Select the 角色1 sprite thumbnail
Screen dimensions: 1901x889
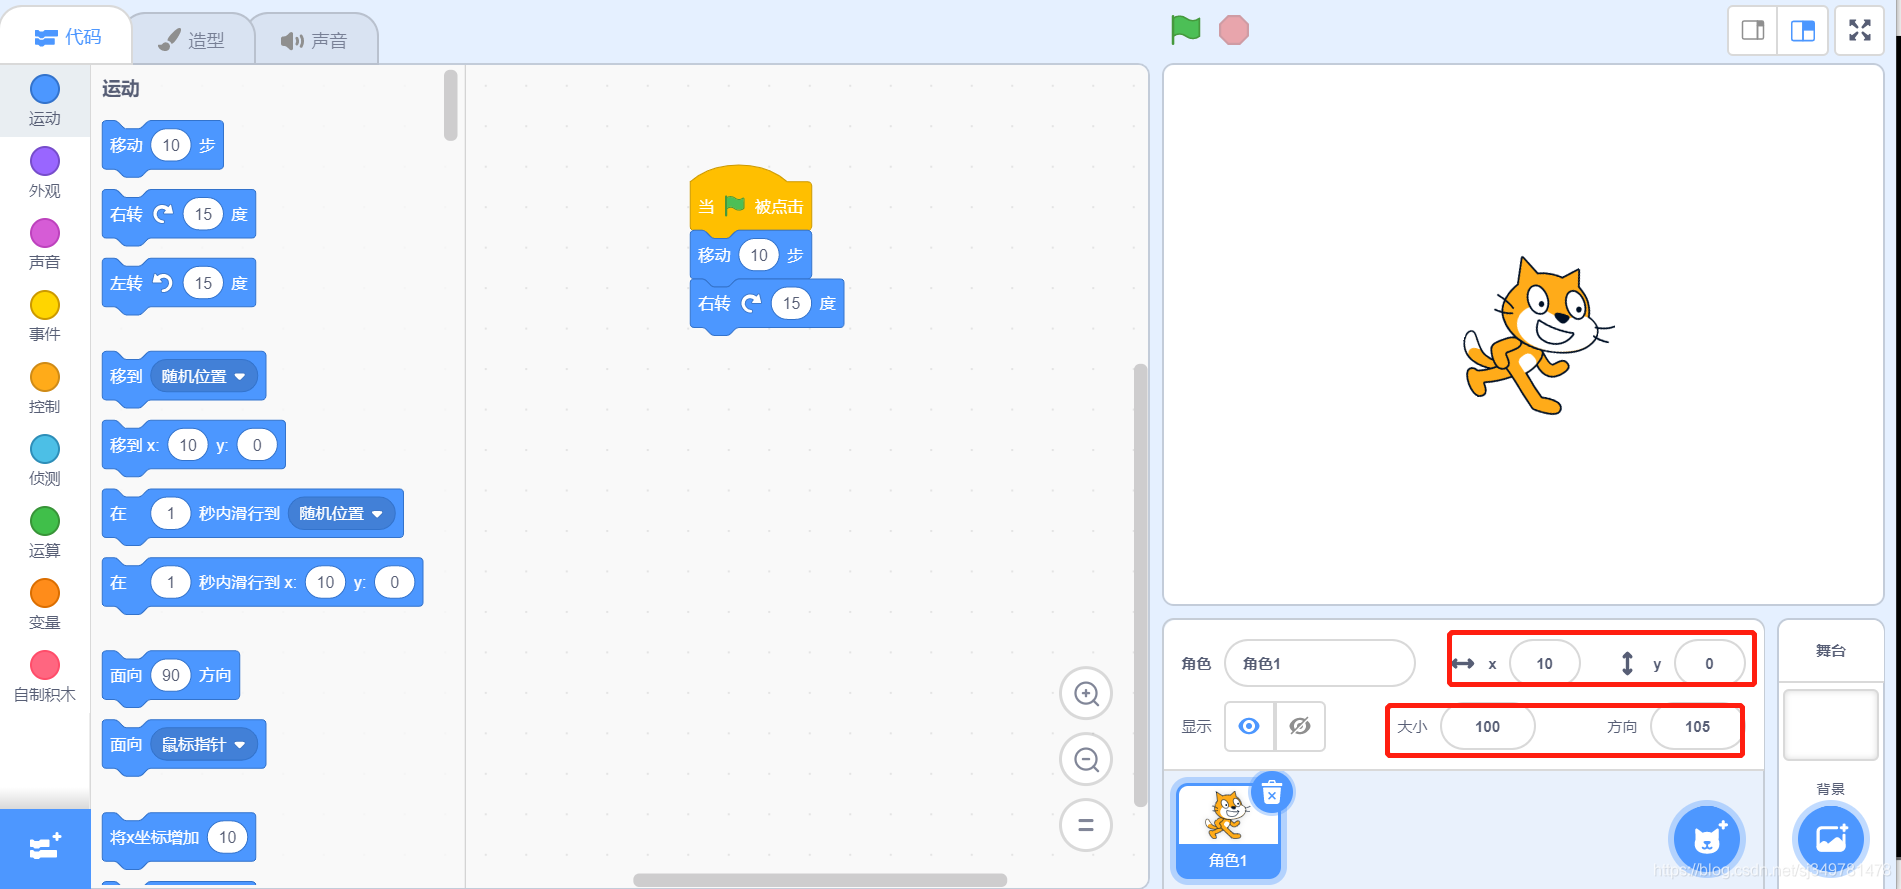coord(1228,829)
